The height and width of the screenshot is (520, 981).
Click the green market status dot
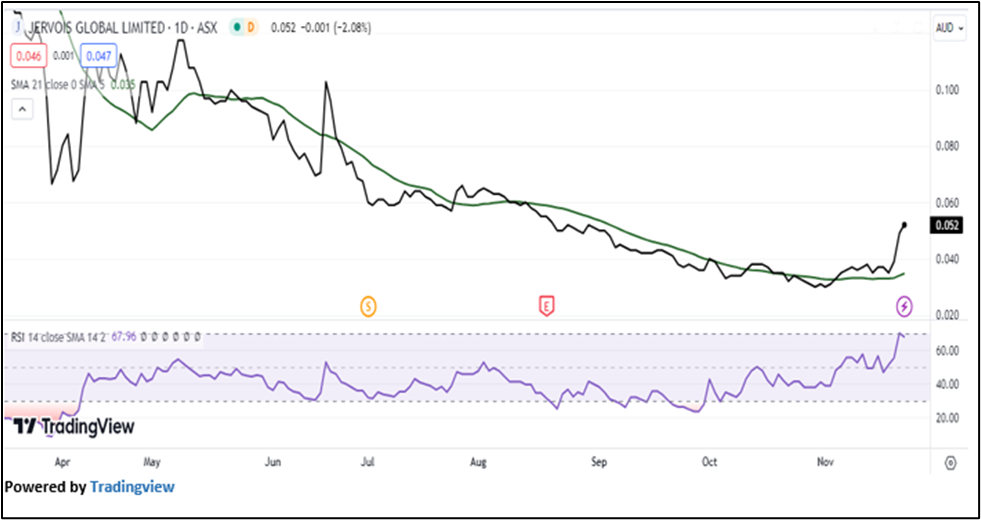click(238, 28)
